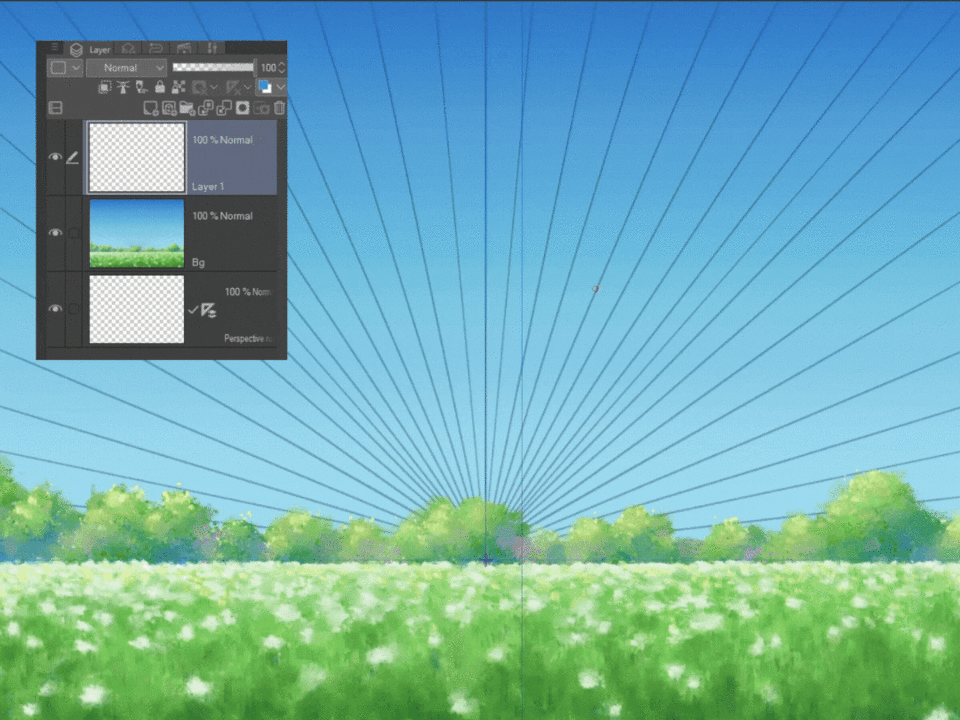Open the Auto Action tab with clapperboard

click(184, 48)
